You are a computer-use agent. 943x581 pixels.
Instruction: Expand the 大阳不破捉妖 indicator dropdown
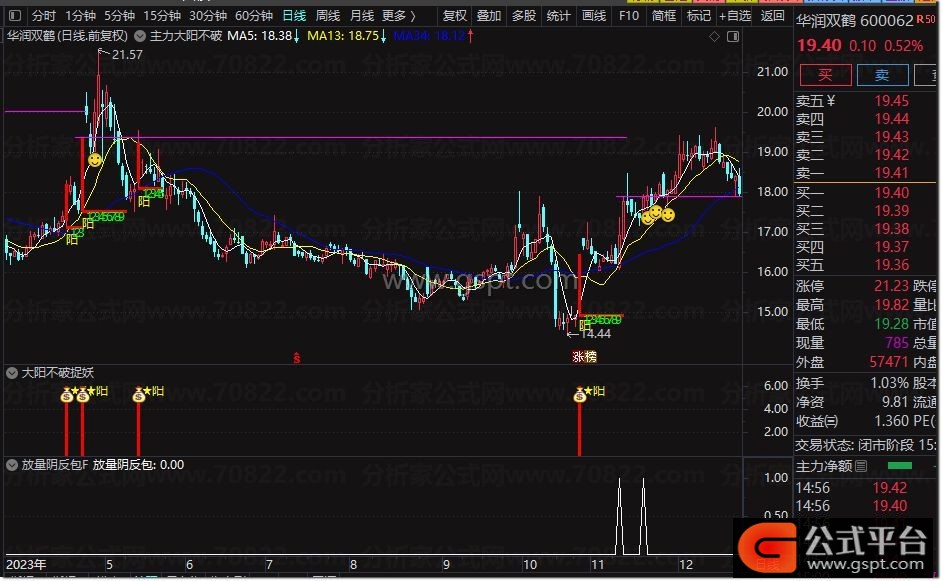pyautogui.click(x=11, y=373)
